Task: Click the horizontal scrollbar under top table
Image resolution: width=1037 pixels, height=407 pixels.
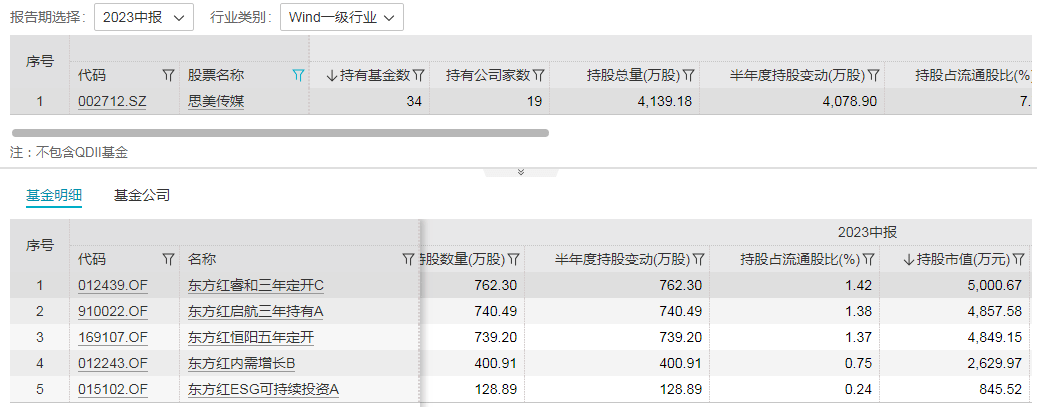Action: pyautogui.click(x=280, y=133)
